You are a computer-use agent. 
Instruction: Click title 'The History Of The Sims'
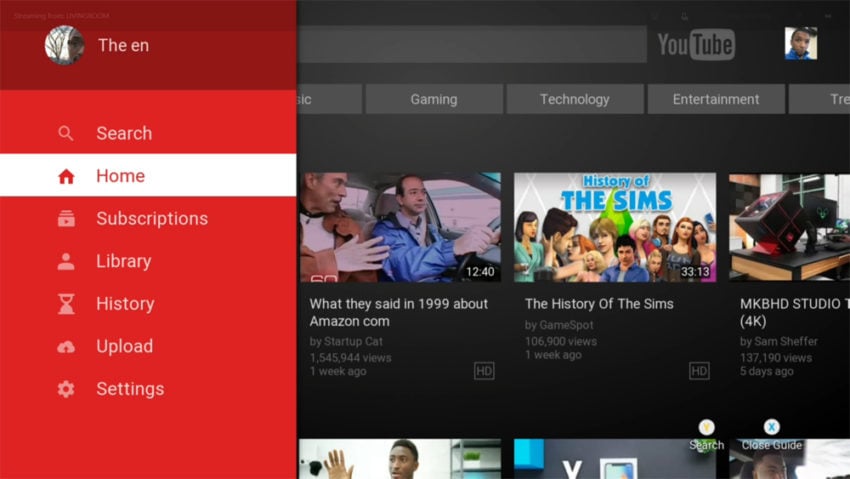coord(599,304)
